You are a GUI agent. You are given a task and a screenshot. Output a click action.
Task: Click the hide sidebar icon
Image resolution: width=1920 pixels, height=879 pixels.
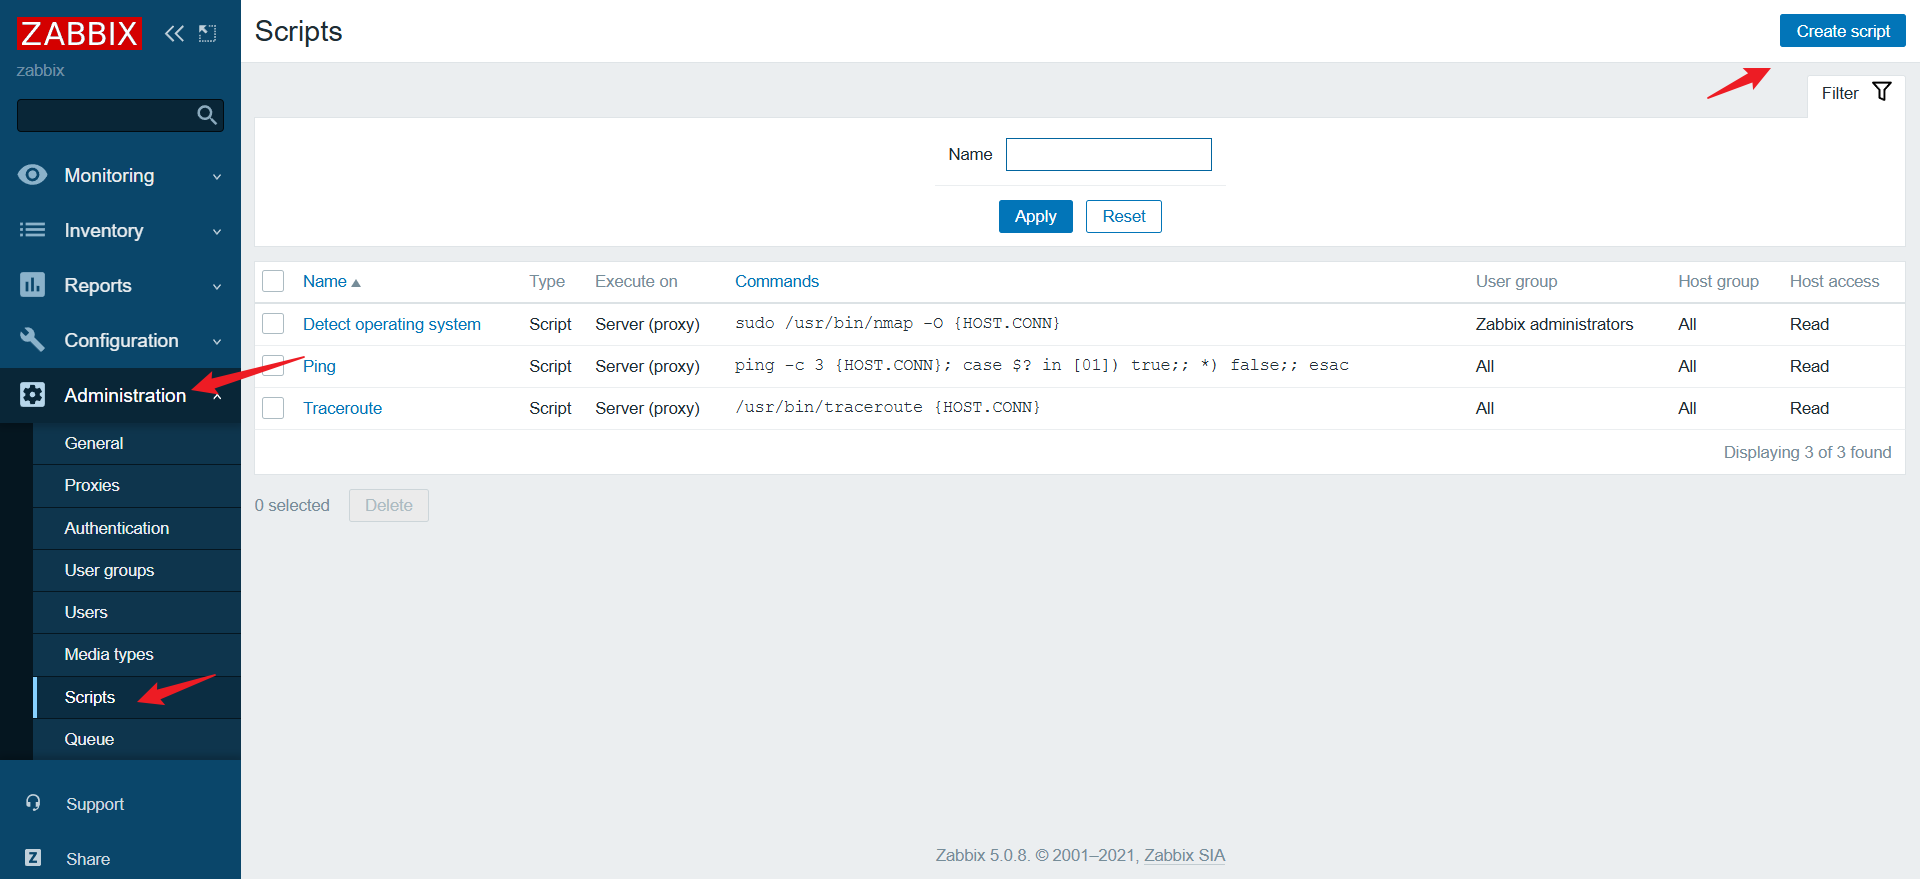208,33
